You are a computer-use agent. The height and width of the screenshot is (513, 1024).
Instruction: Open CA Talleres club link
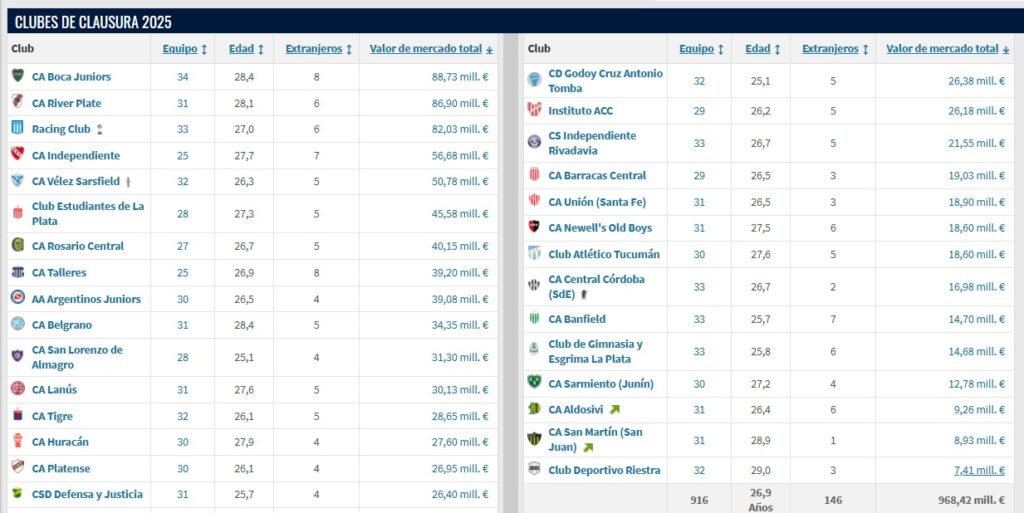(x=59, y=273)
